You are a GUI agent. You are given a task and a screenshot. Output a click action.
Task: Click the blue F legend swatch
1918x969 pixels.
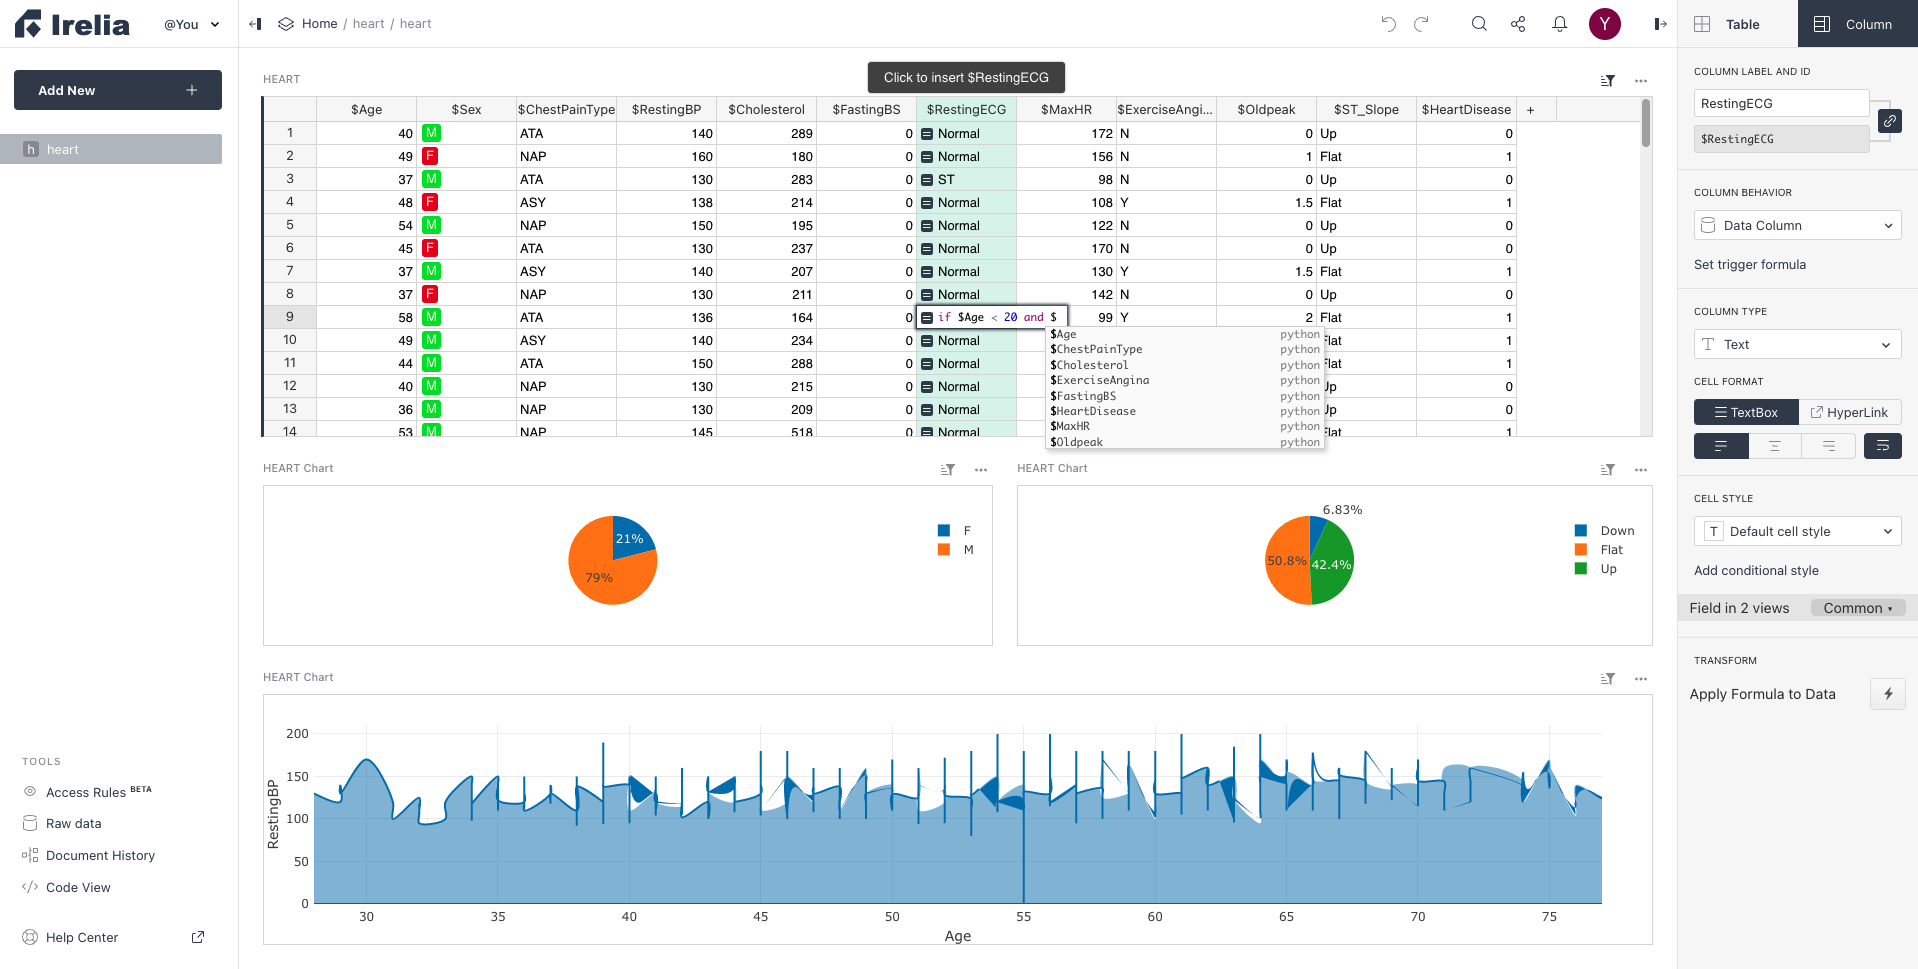944,531
